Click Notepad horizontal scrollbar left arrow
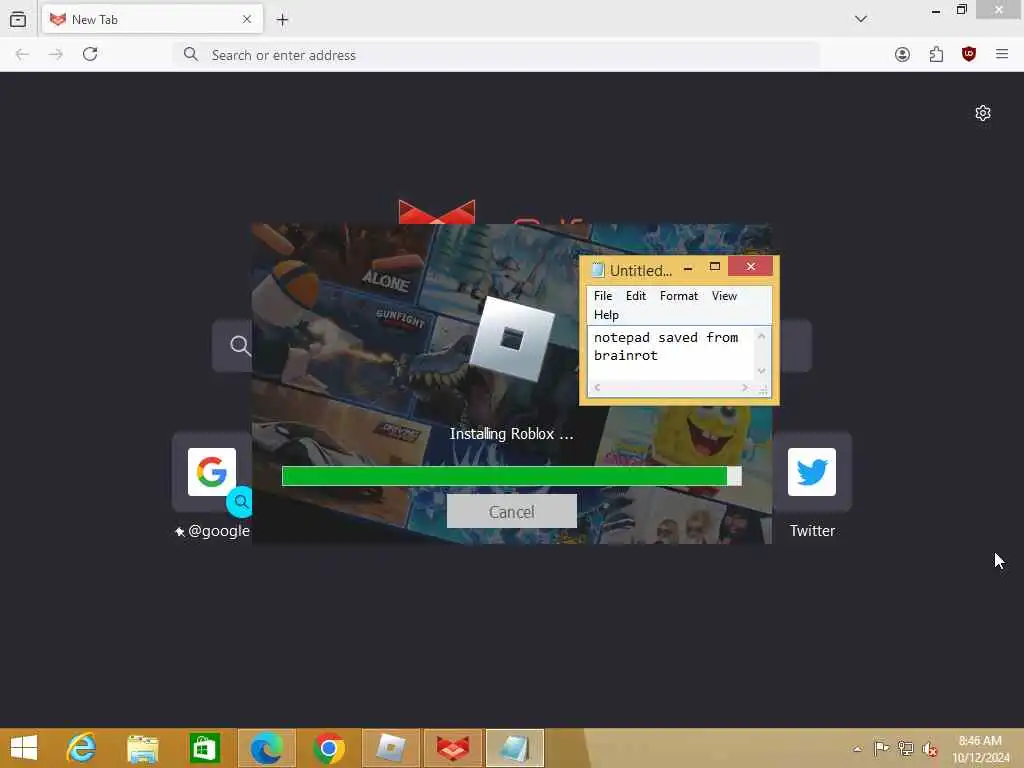 coord(598,387)
